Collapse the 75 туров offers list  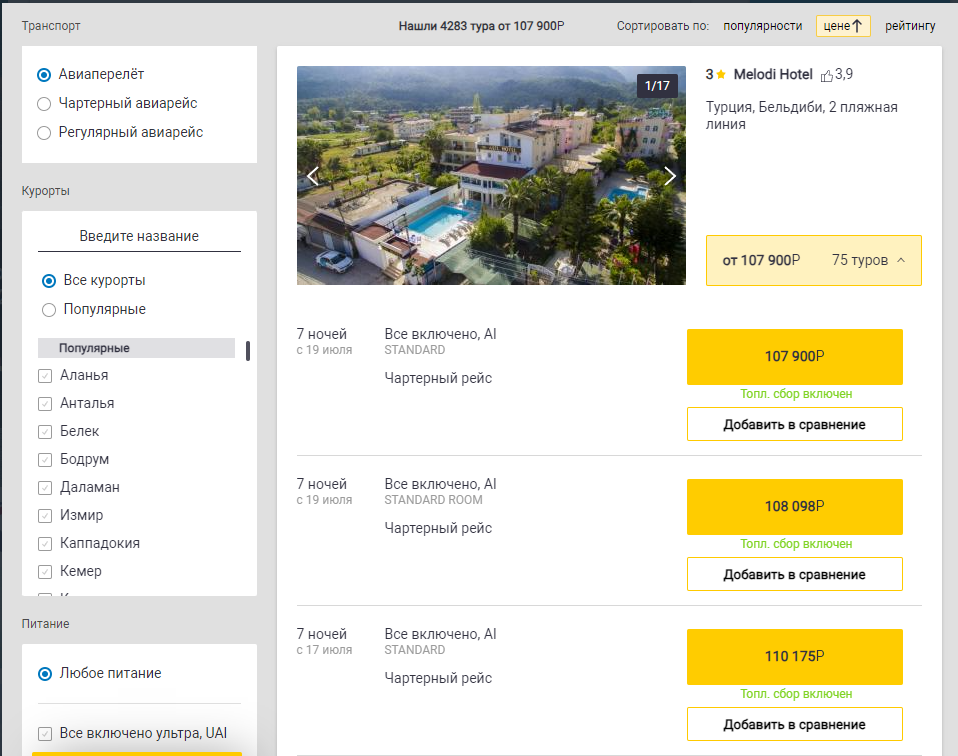901,260
